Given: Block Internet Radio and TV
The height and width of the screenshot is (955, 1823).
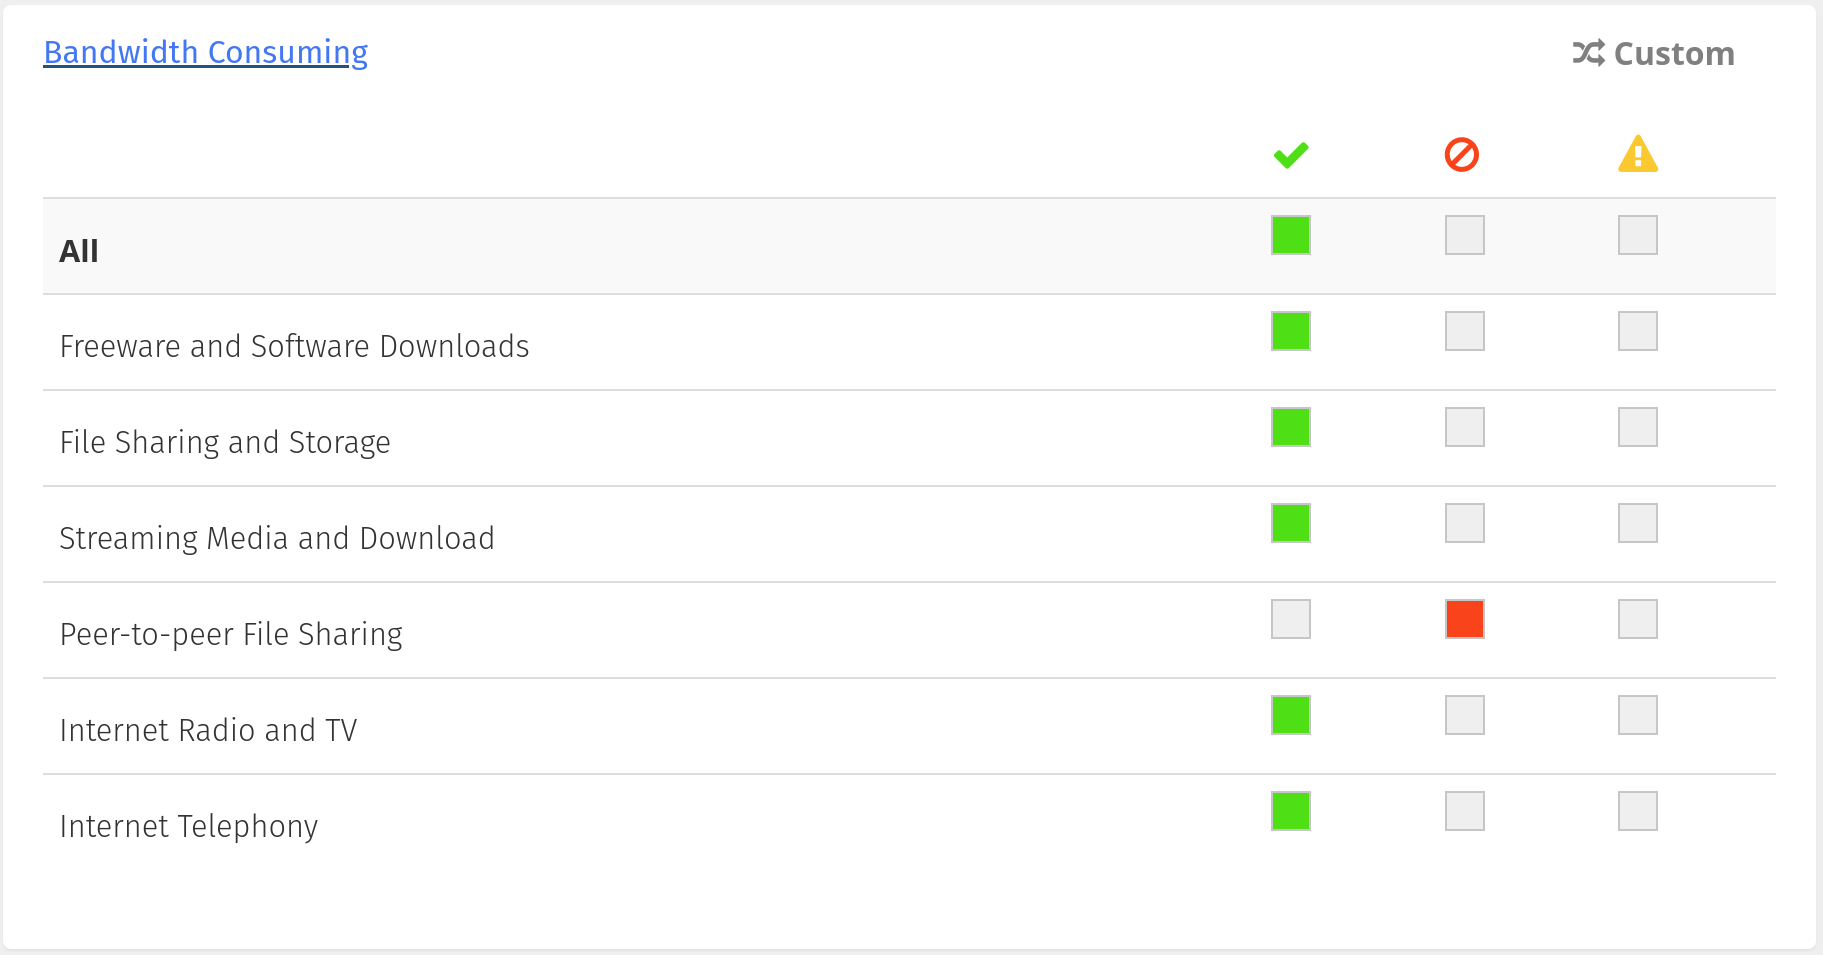Looking at the screenshot, I should 1465,715.
